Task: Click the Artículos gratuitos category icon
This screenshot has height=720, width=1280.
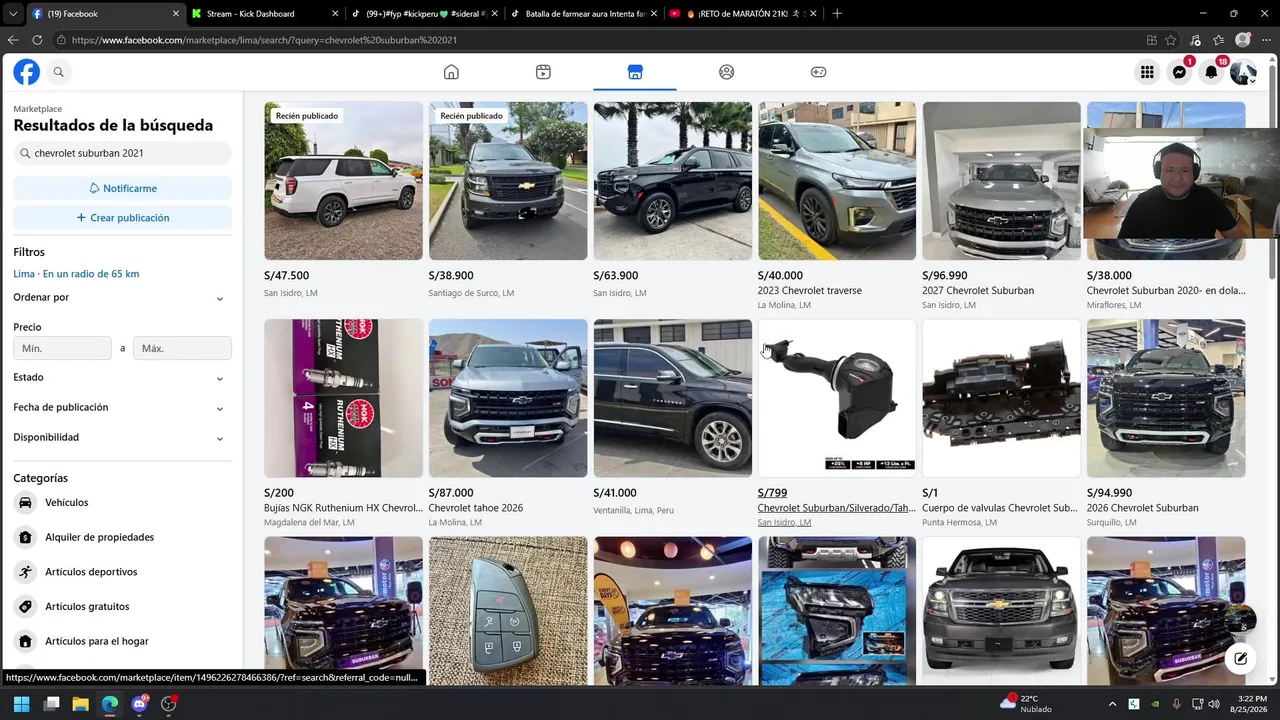Action: point(25,606)
